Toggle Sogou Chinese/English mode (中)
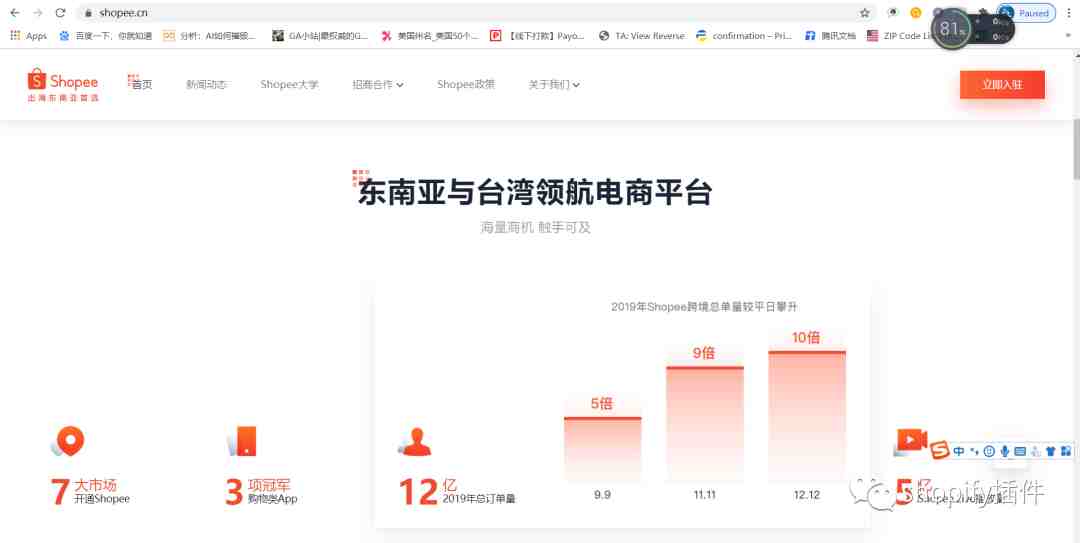This screenshot has height=543, width=1080. (959, 451)
